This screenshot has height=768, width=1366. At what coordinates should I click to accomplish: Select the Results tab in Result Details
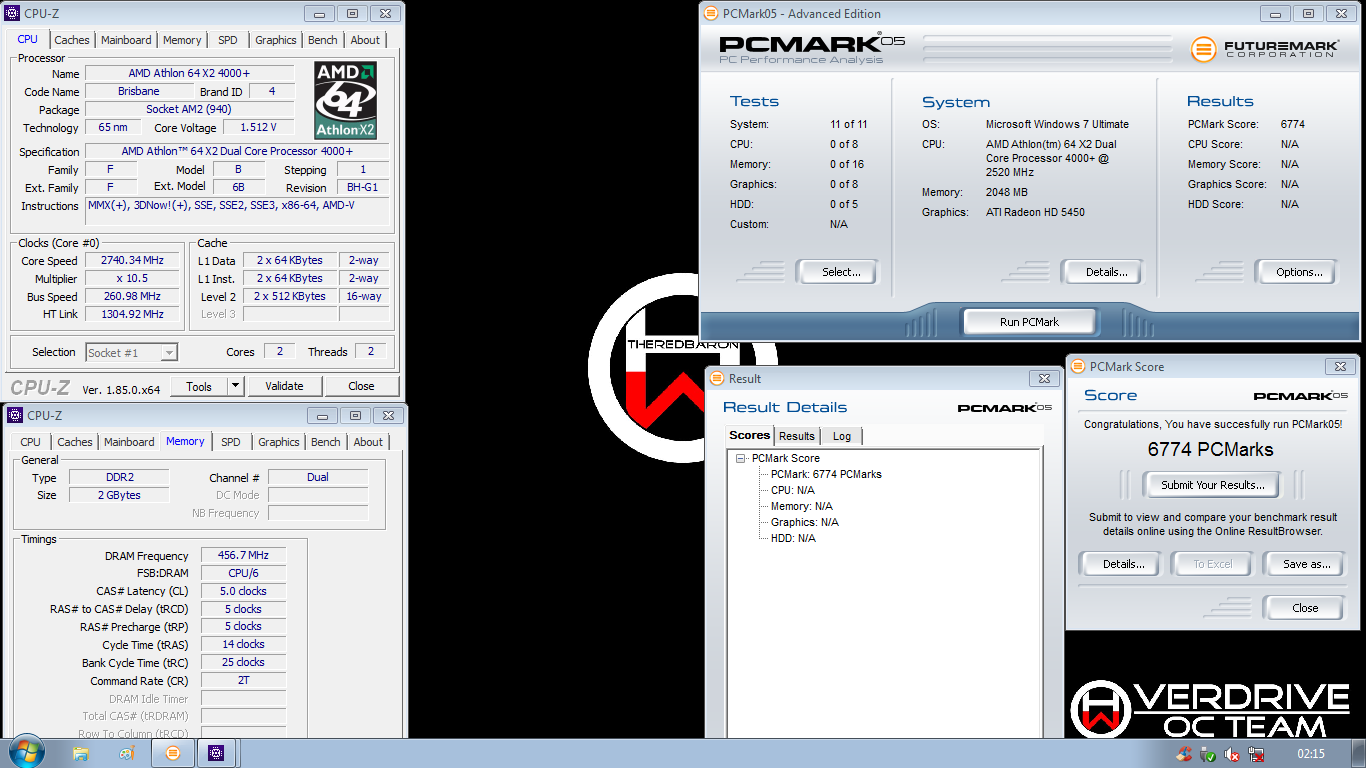click(797, 436)
